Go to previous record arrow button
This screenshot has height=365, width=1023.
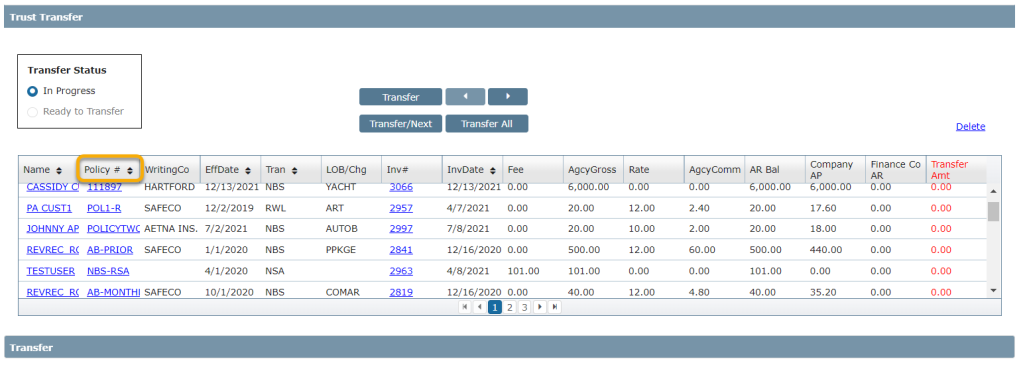[465, 97]
